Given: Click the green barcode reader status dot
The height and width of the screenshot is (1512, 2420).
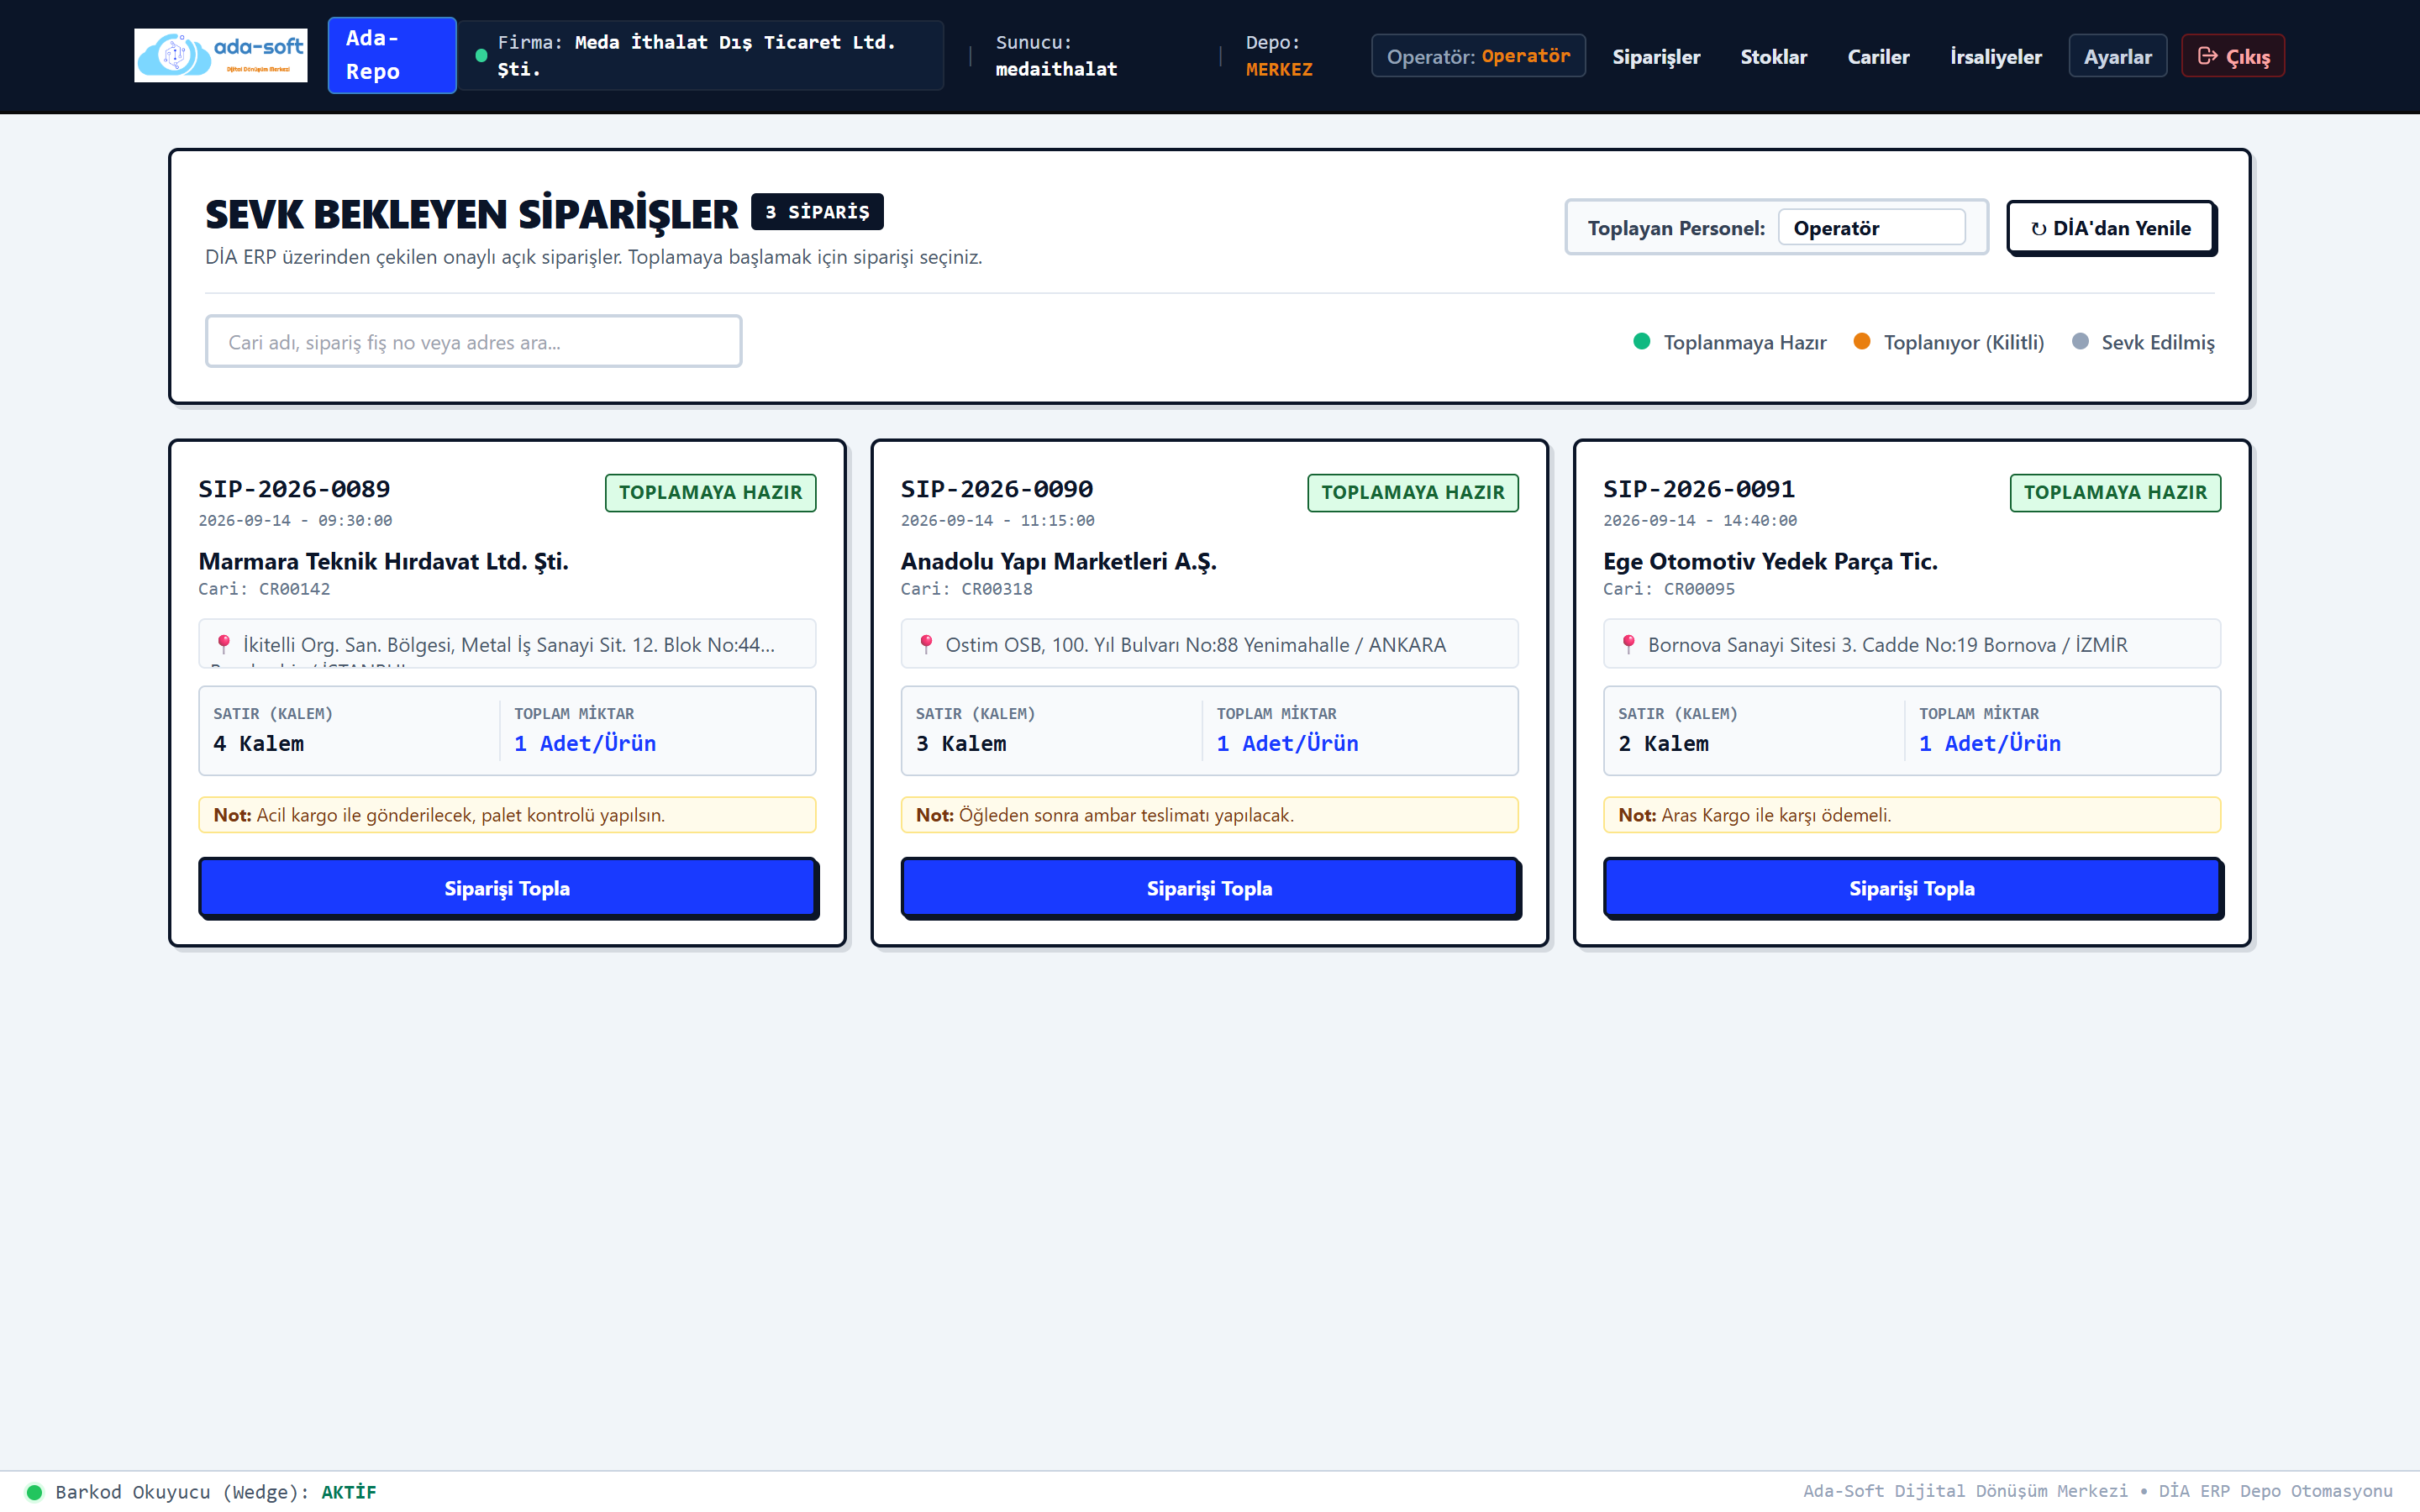Looking at the screenshot, I should pyautogui.click(x=34, y=1492).
